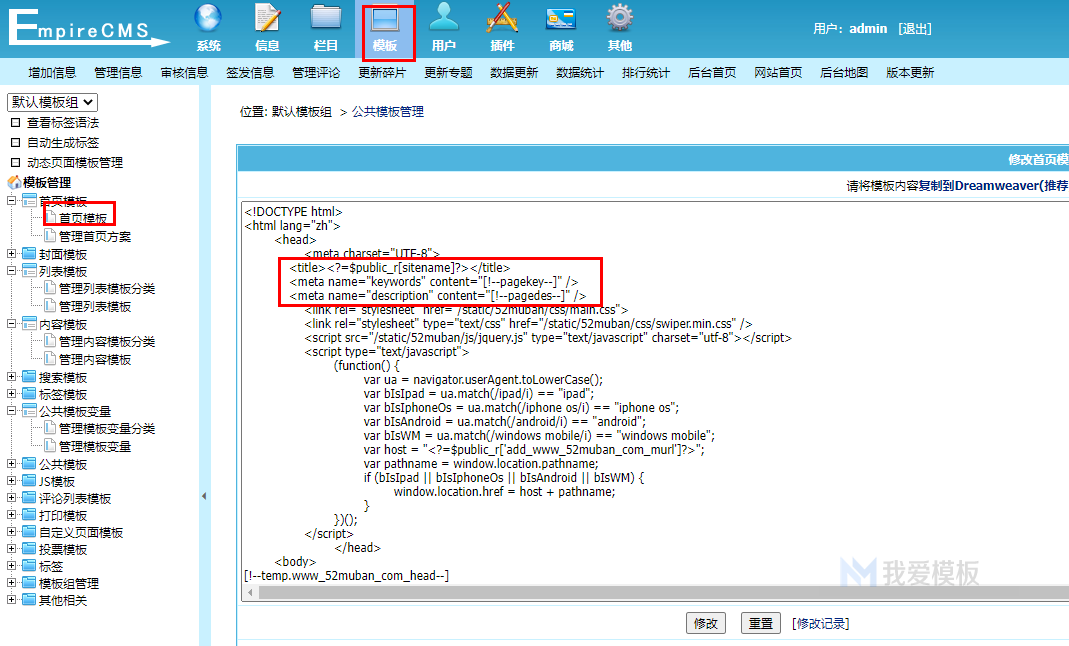Screen dimensions: 1069x646
Task: Click the folder icon beside 公共模板
Action: point(29,464)
